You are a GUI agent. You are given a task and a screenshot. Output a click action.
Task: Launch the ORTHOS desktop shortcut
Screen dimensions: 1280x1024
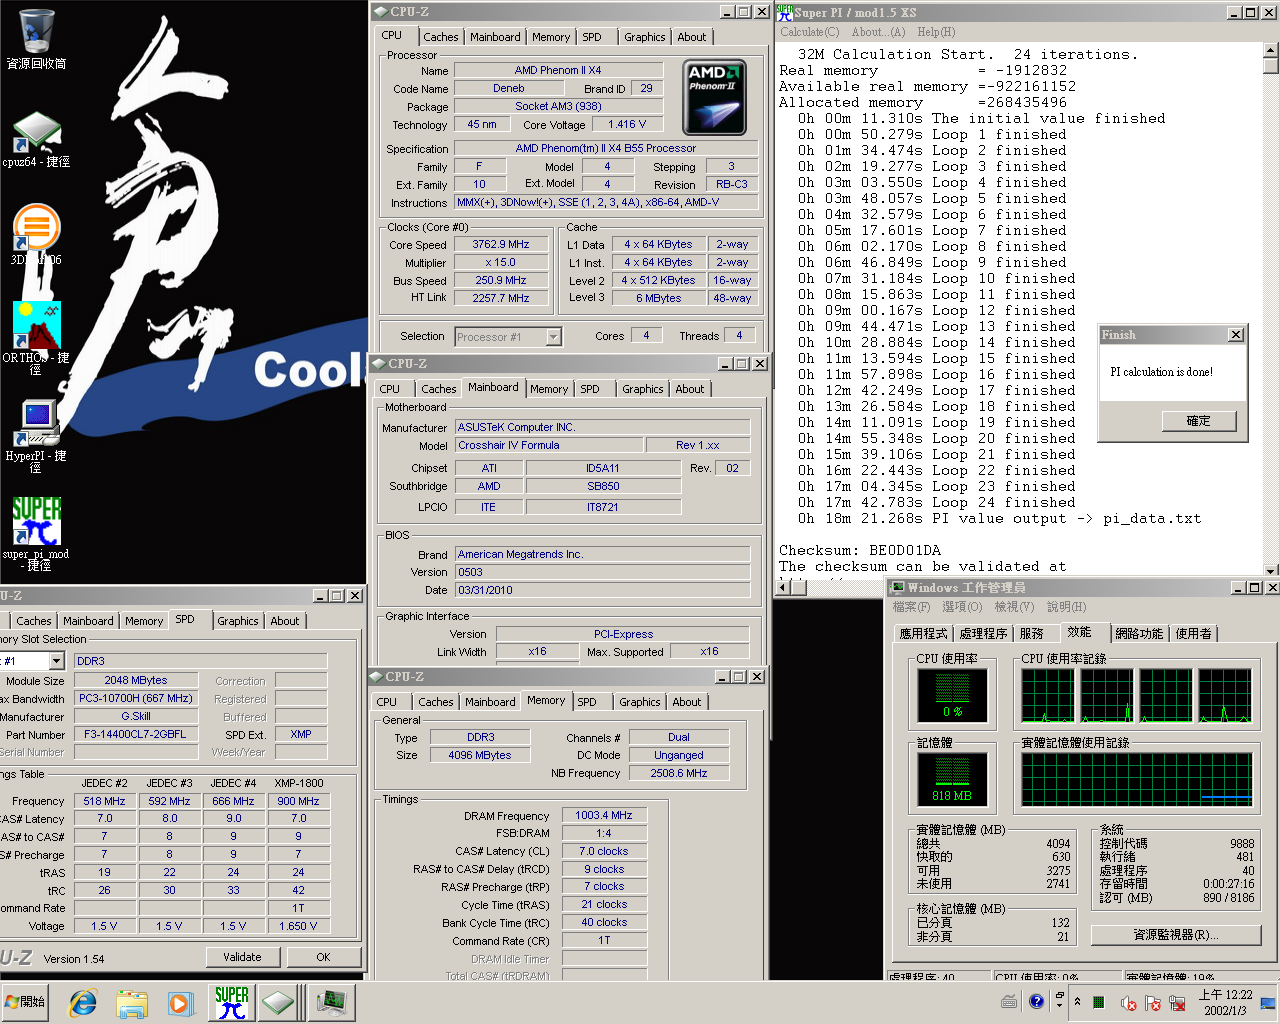tap(36, 338)
